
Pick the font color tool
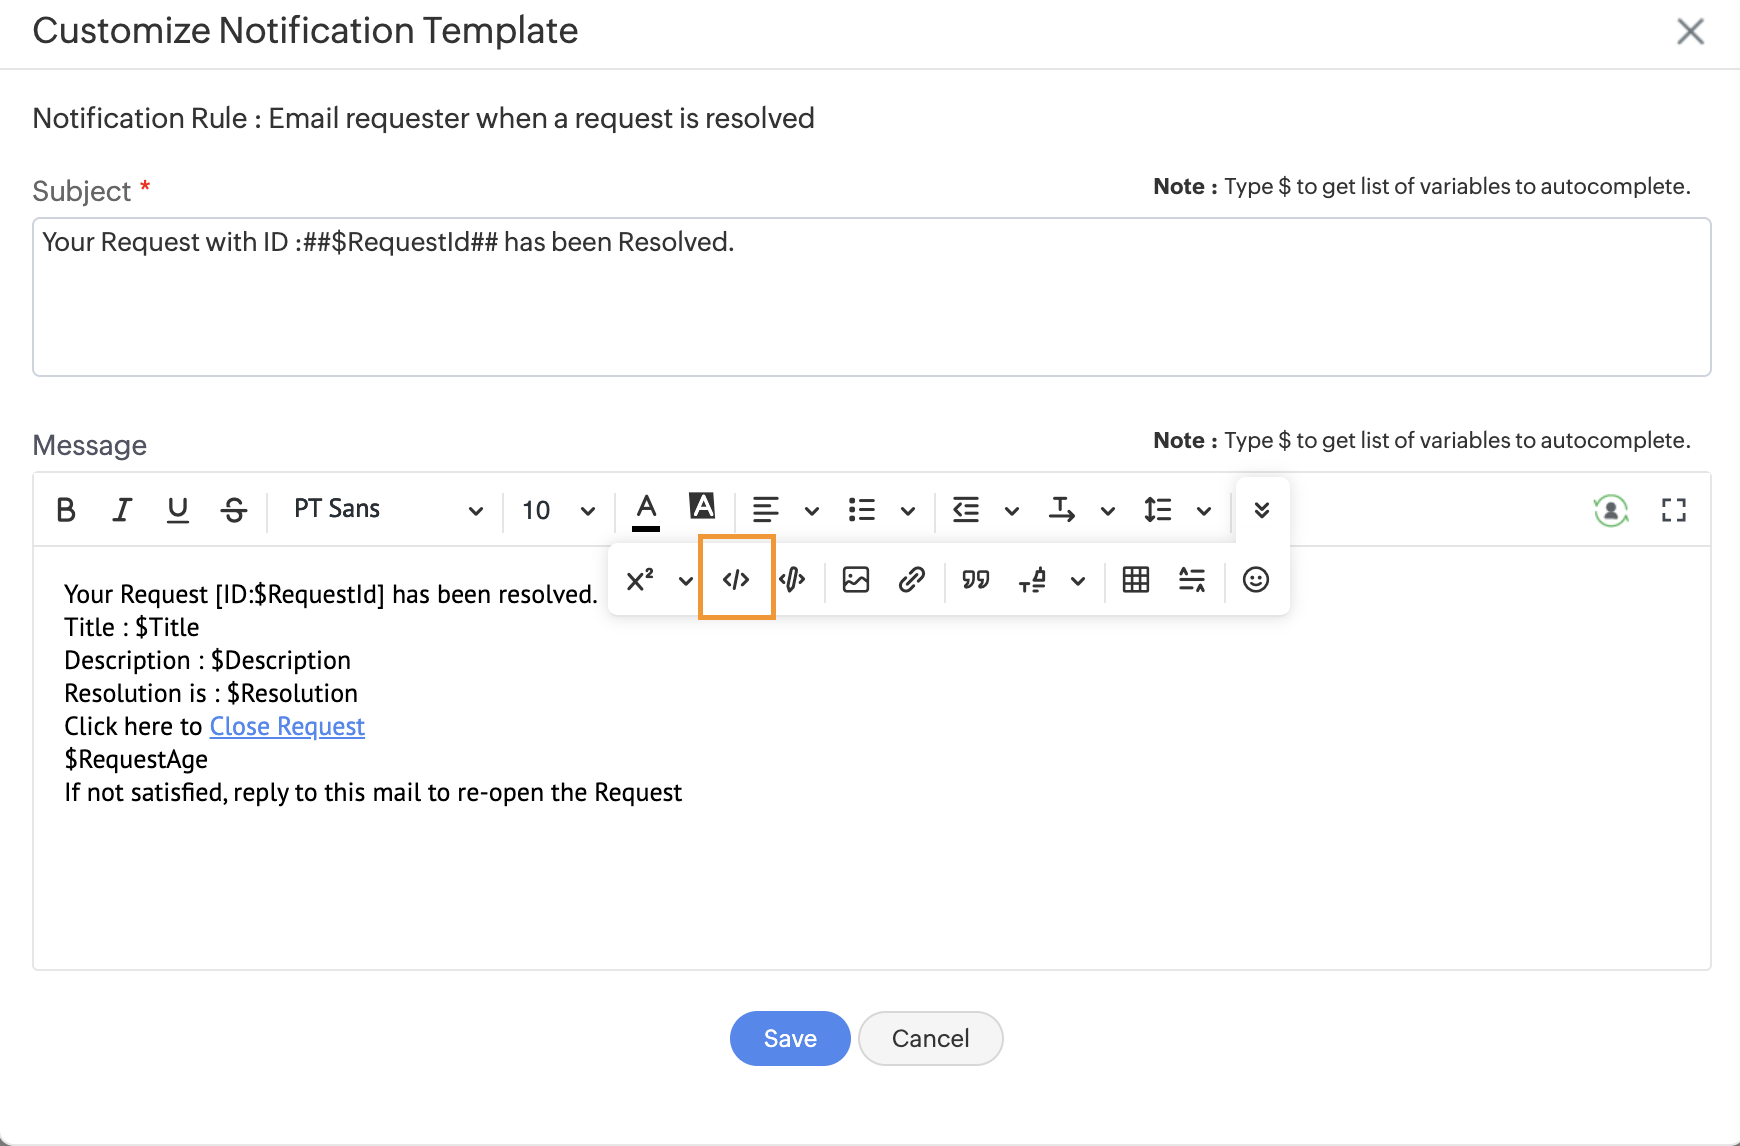coord(646,510)
